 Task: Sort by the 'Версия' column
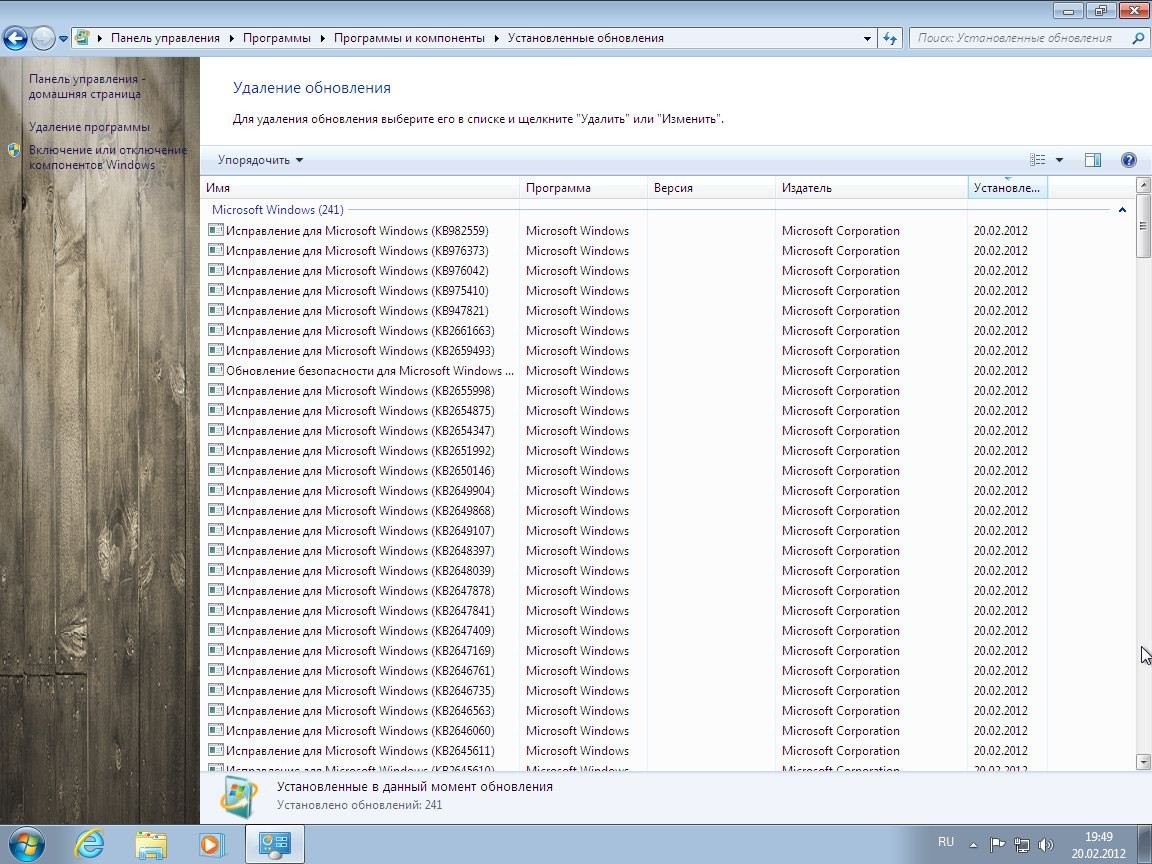pos(711,188)
